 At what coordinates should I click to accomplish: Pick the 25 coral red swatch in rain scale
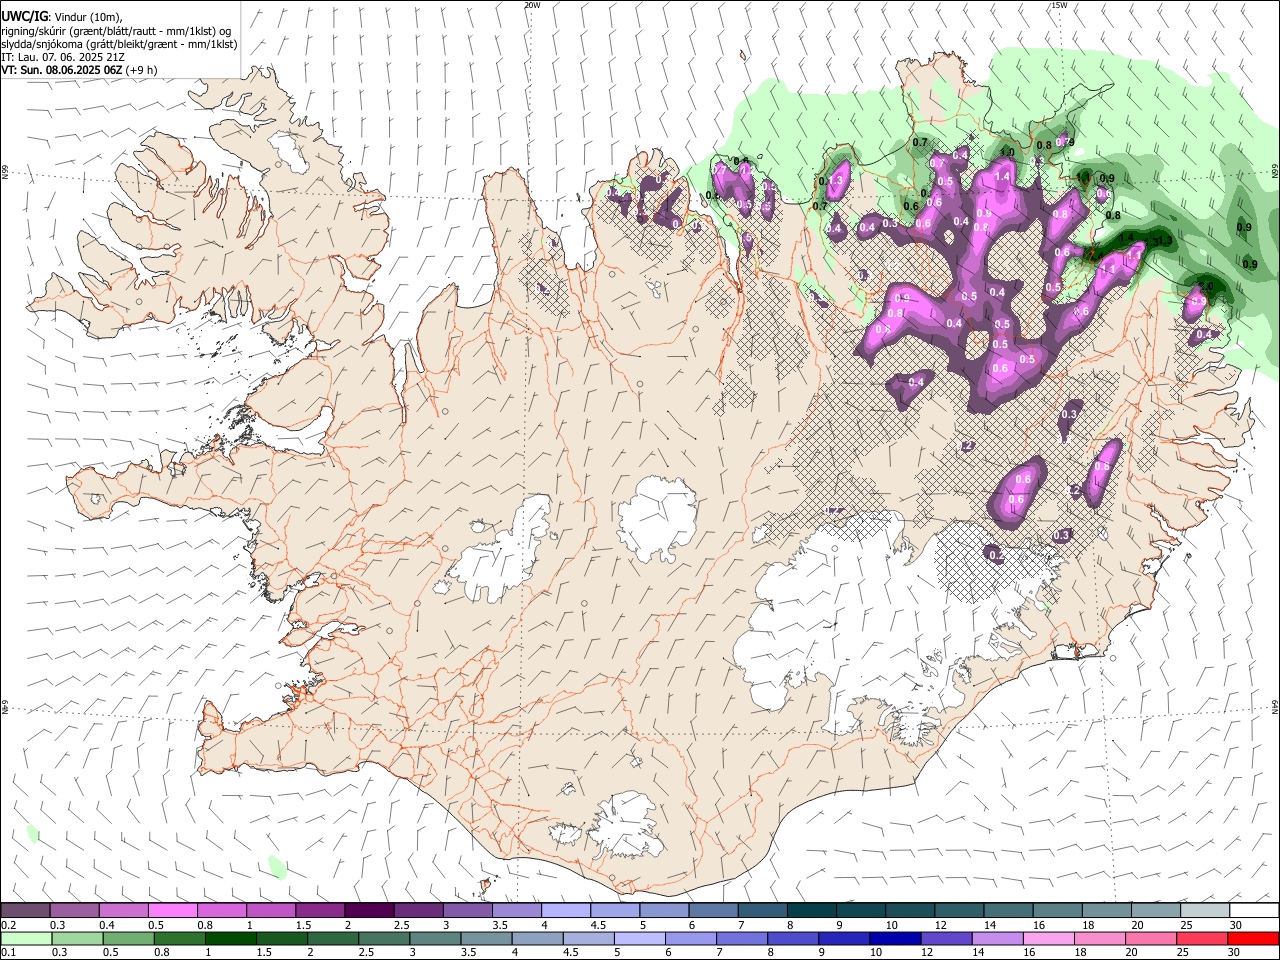pyautogui.click(x=1202, y=938)
